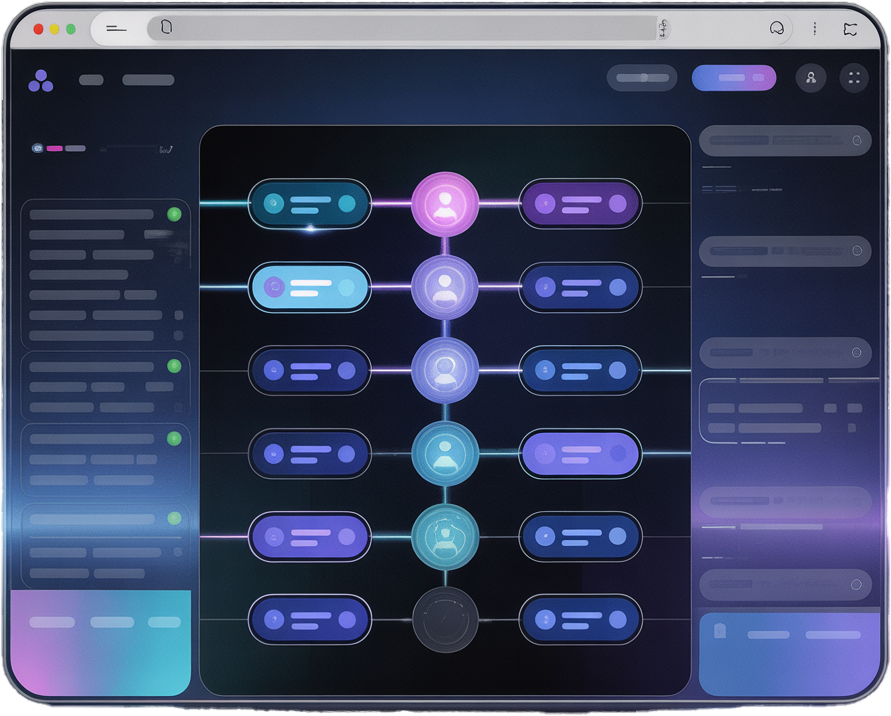Click the teal avatar node mid-timeline

tap(445, 453)
